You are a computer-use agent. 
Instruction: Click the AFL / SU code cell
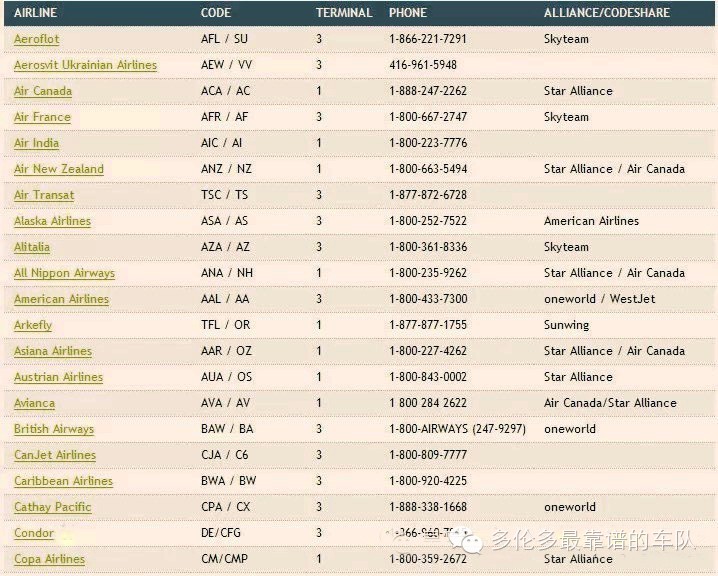[224, 39]
